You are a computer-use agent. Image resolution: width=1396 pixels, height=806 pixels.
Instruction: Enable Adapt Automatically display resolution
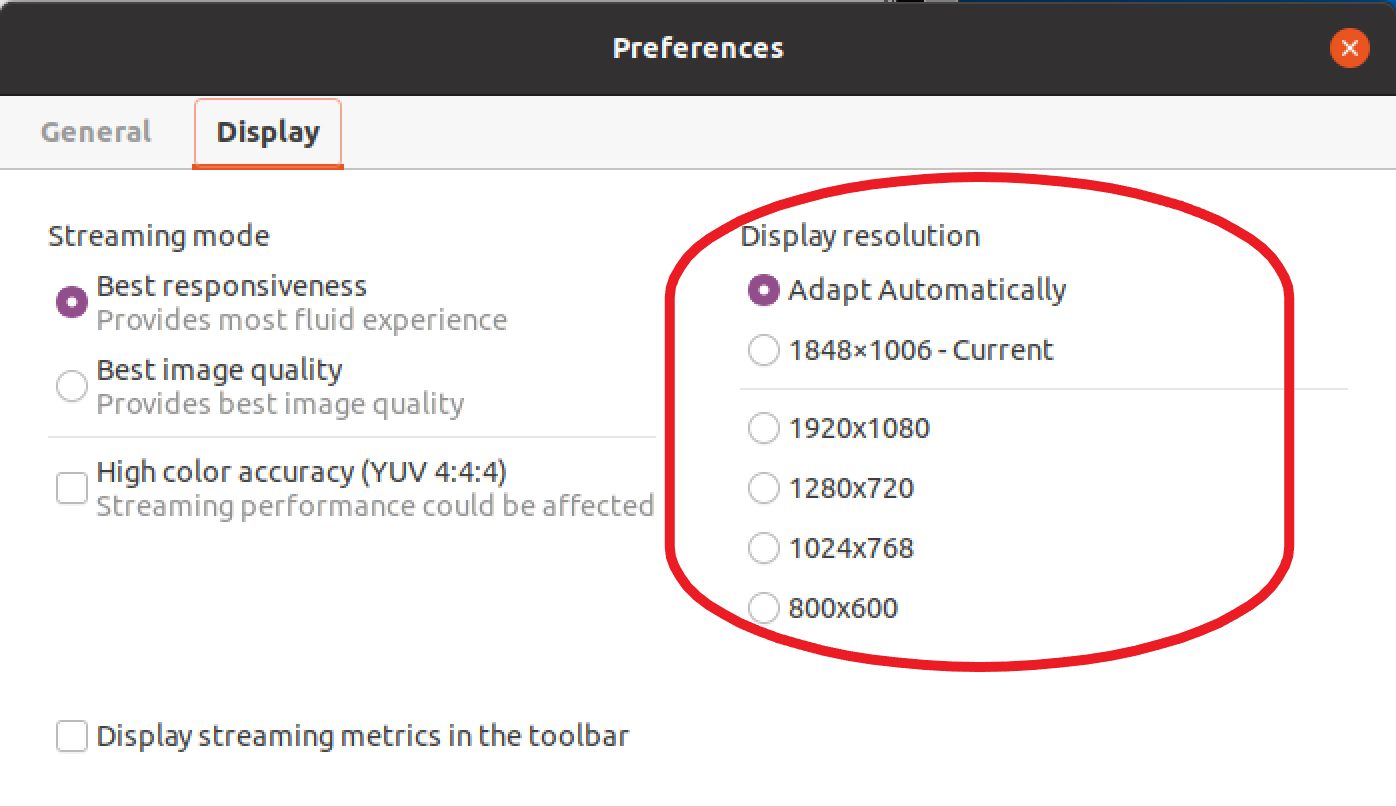[x=763, y=290]
